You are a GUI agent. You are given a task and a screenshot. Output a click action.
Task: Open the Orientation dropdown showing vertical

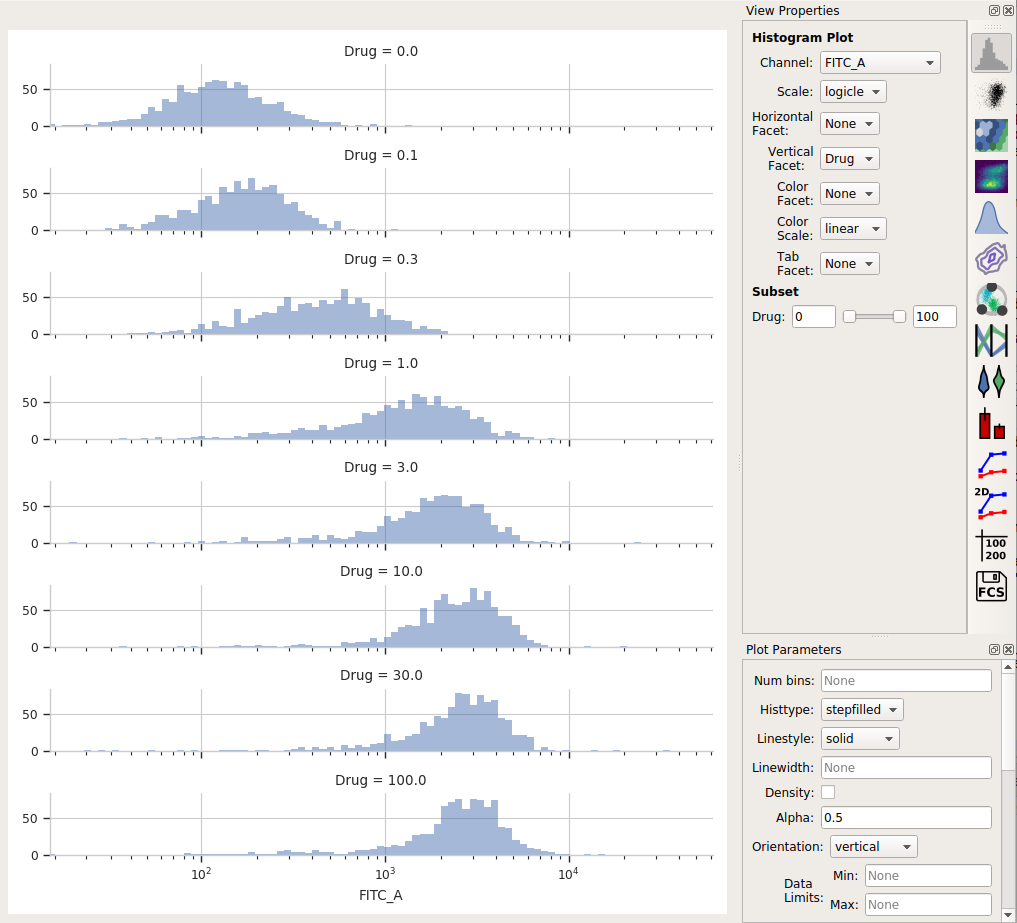(x=874, y=846)
